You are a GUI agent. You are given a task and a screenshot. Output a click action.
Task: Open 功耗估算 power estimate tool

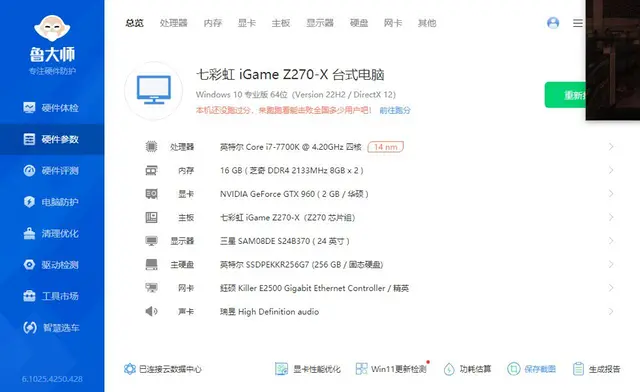click(x=467, y=369)
